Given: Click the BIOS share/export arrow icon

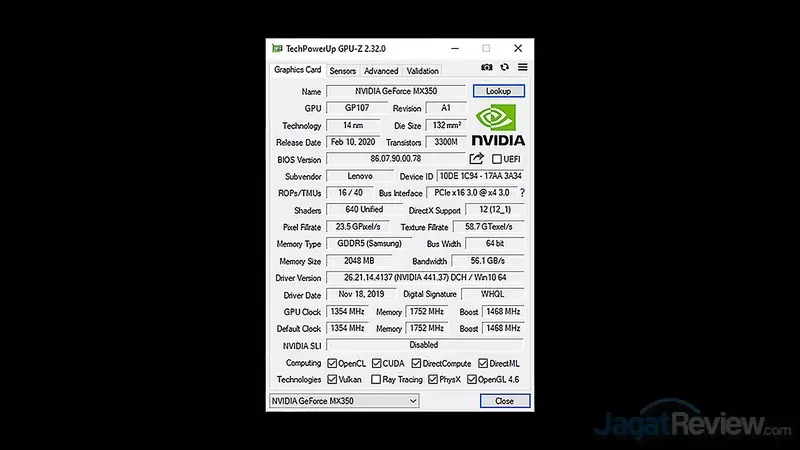Looking at the screenshot, I should coord(477,159).
